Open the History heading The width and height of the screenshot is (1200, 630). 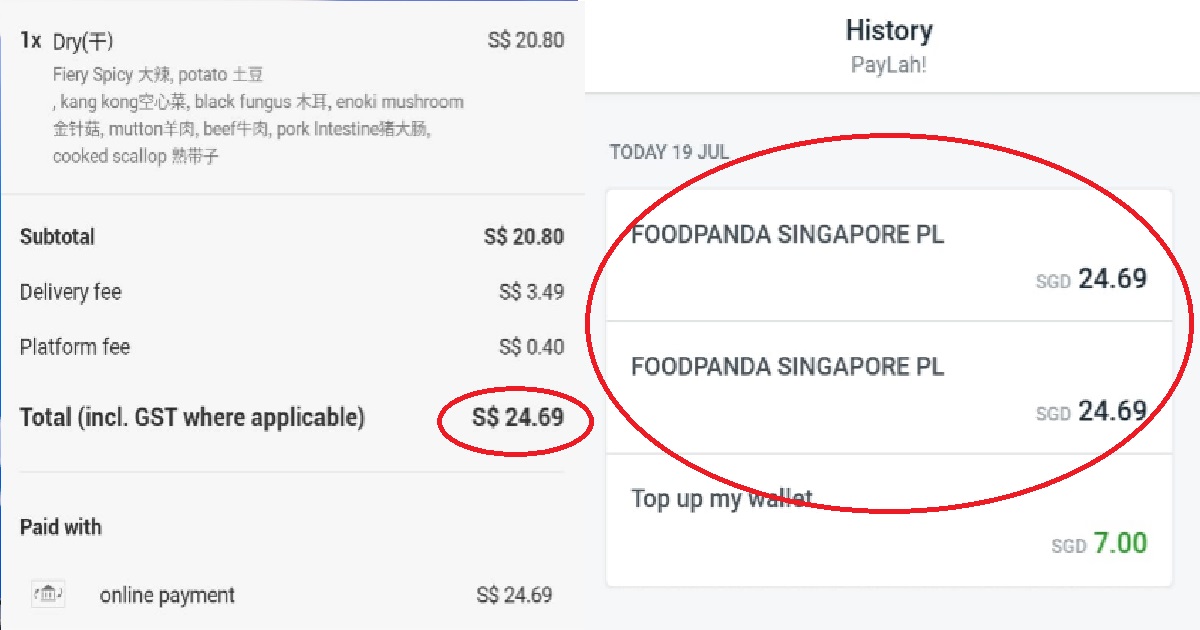click(888, 30)
